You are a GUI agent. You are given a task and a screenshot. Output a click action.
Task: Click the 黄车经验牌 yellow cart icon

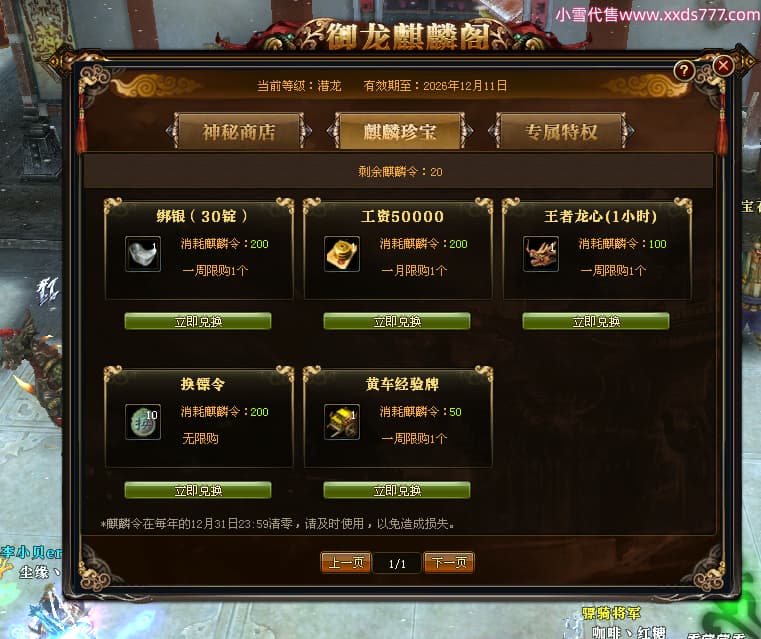342,422
